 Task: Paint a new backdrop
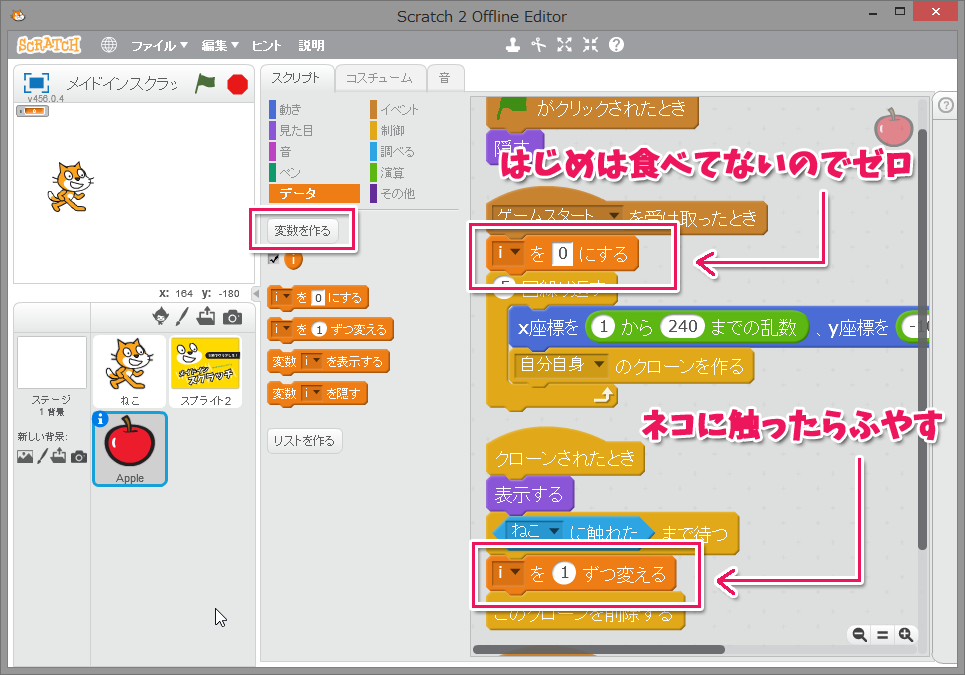pyautogui.click(x=42, y=456)
